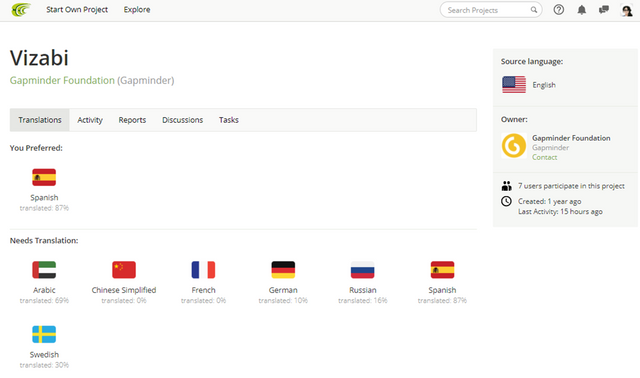Viewport: 640px width, 378px height.
Task: Open the notifications bell icon
Action: click(582, 10)
